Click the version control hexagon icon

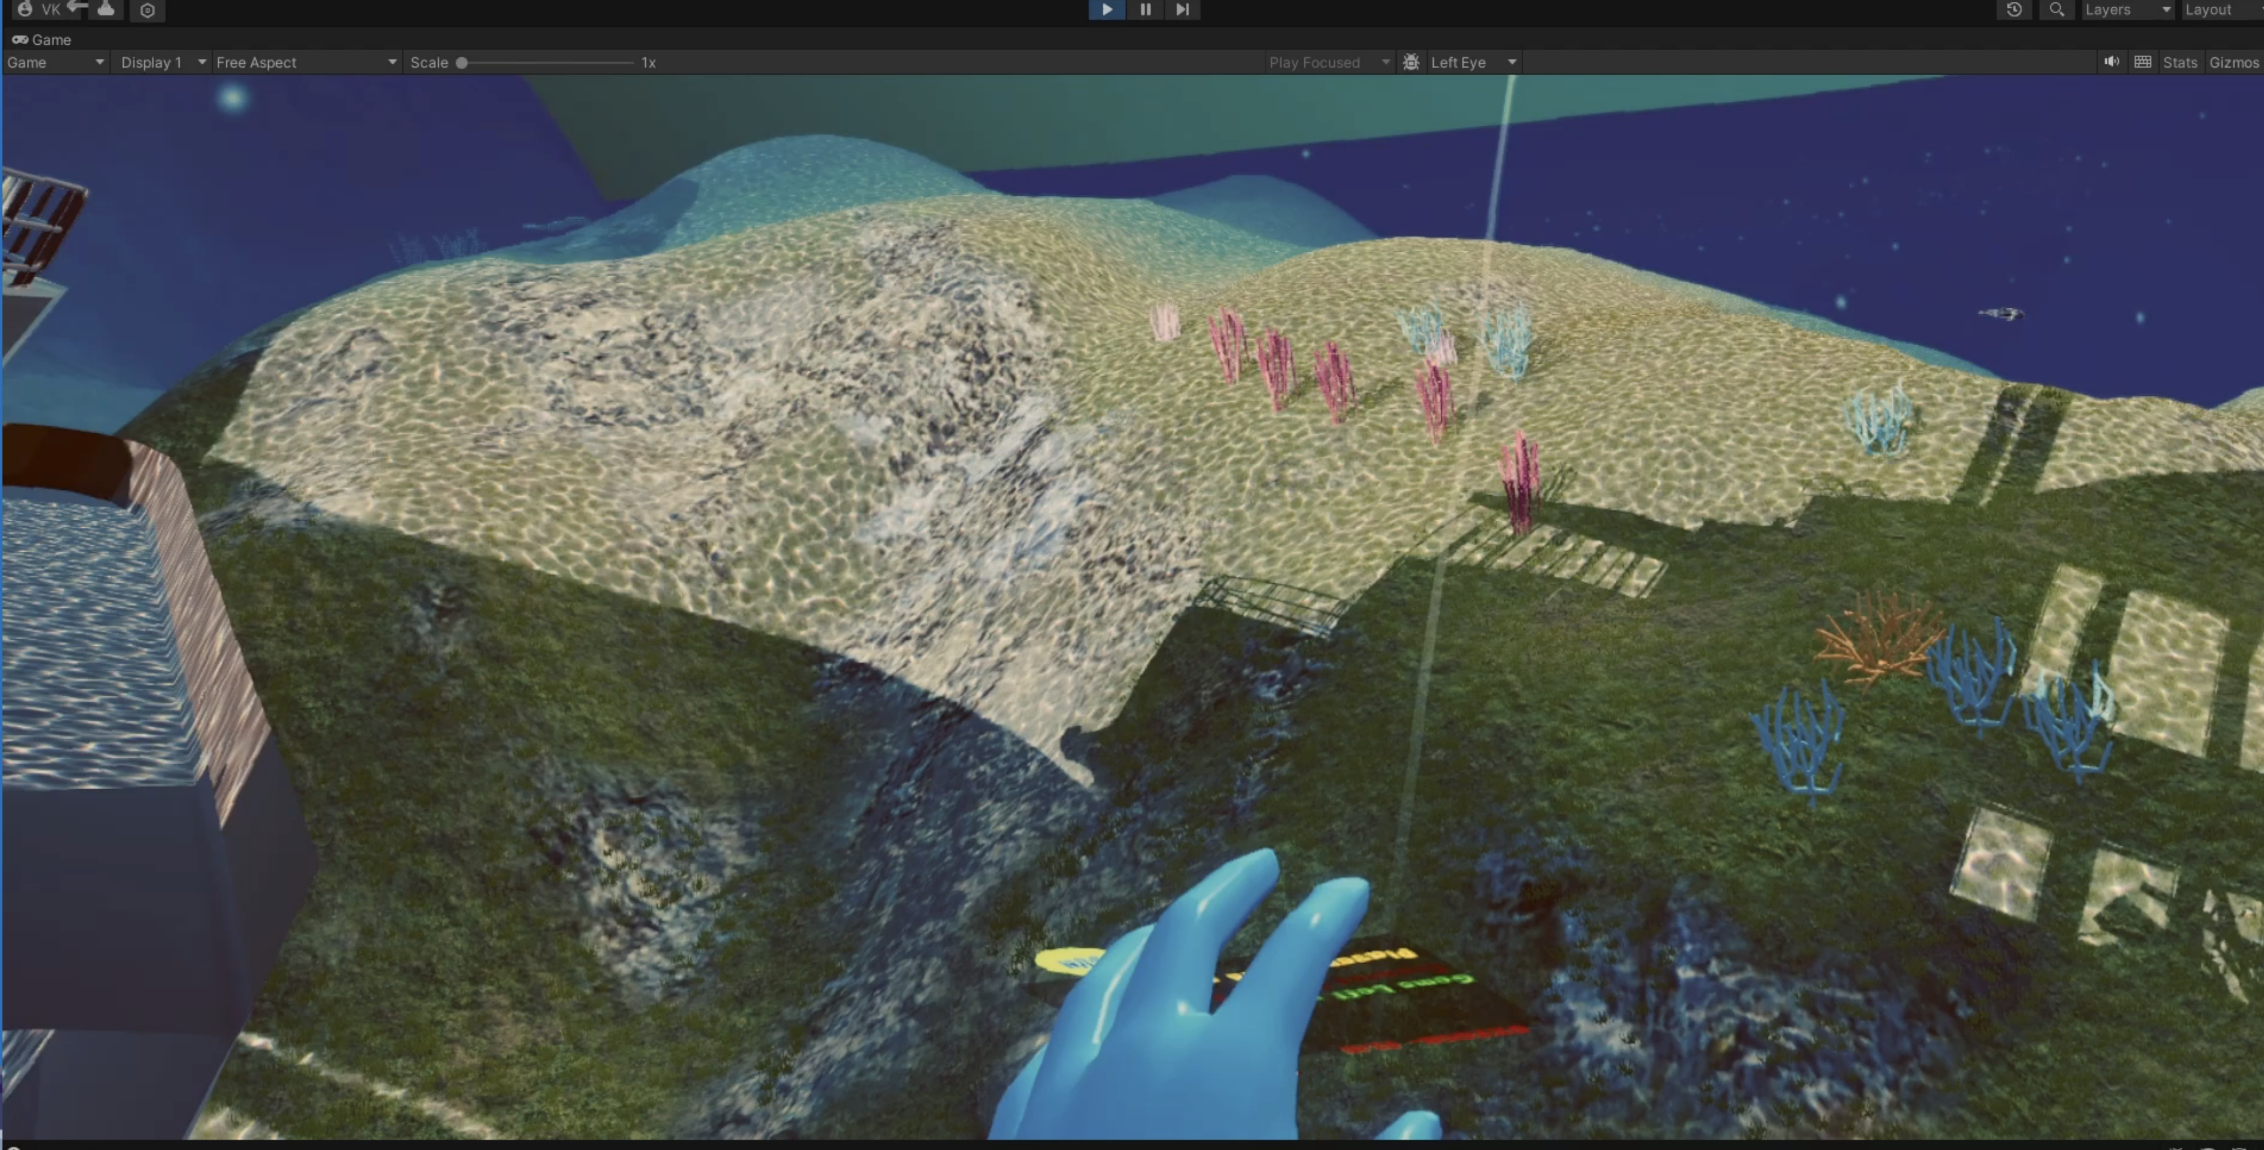click(147, 10)
